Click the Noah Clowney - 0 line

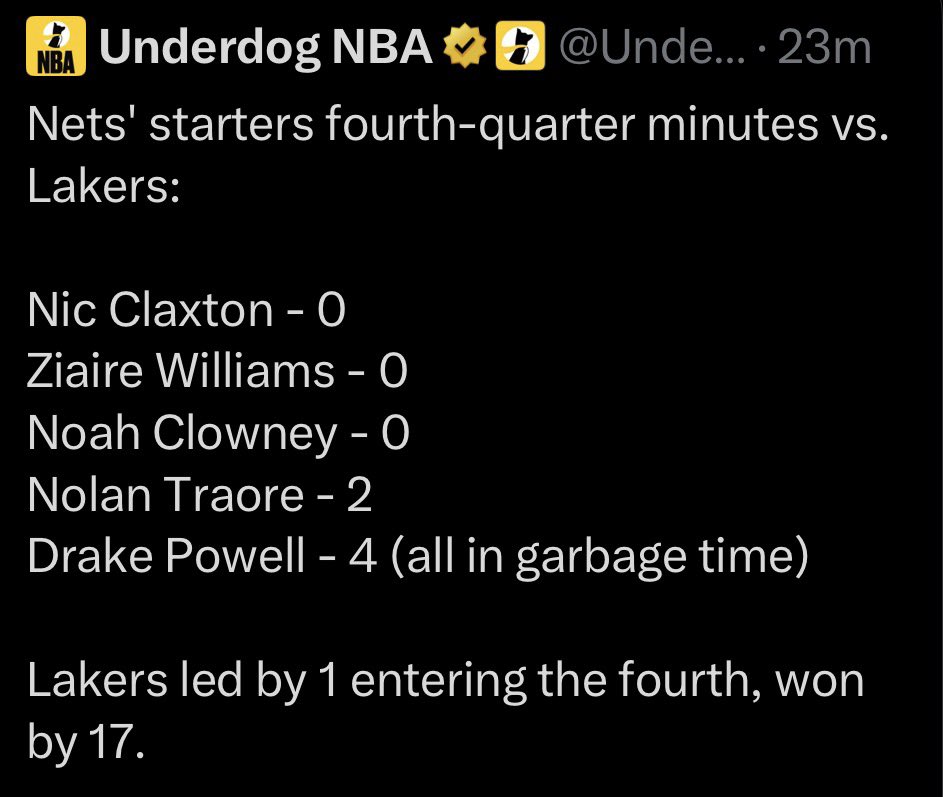(x=218, y=433)
